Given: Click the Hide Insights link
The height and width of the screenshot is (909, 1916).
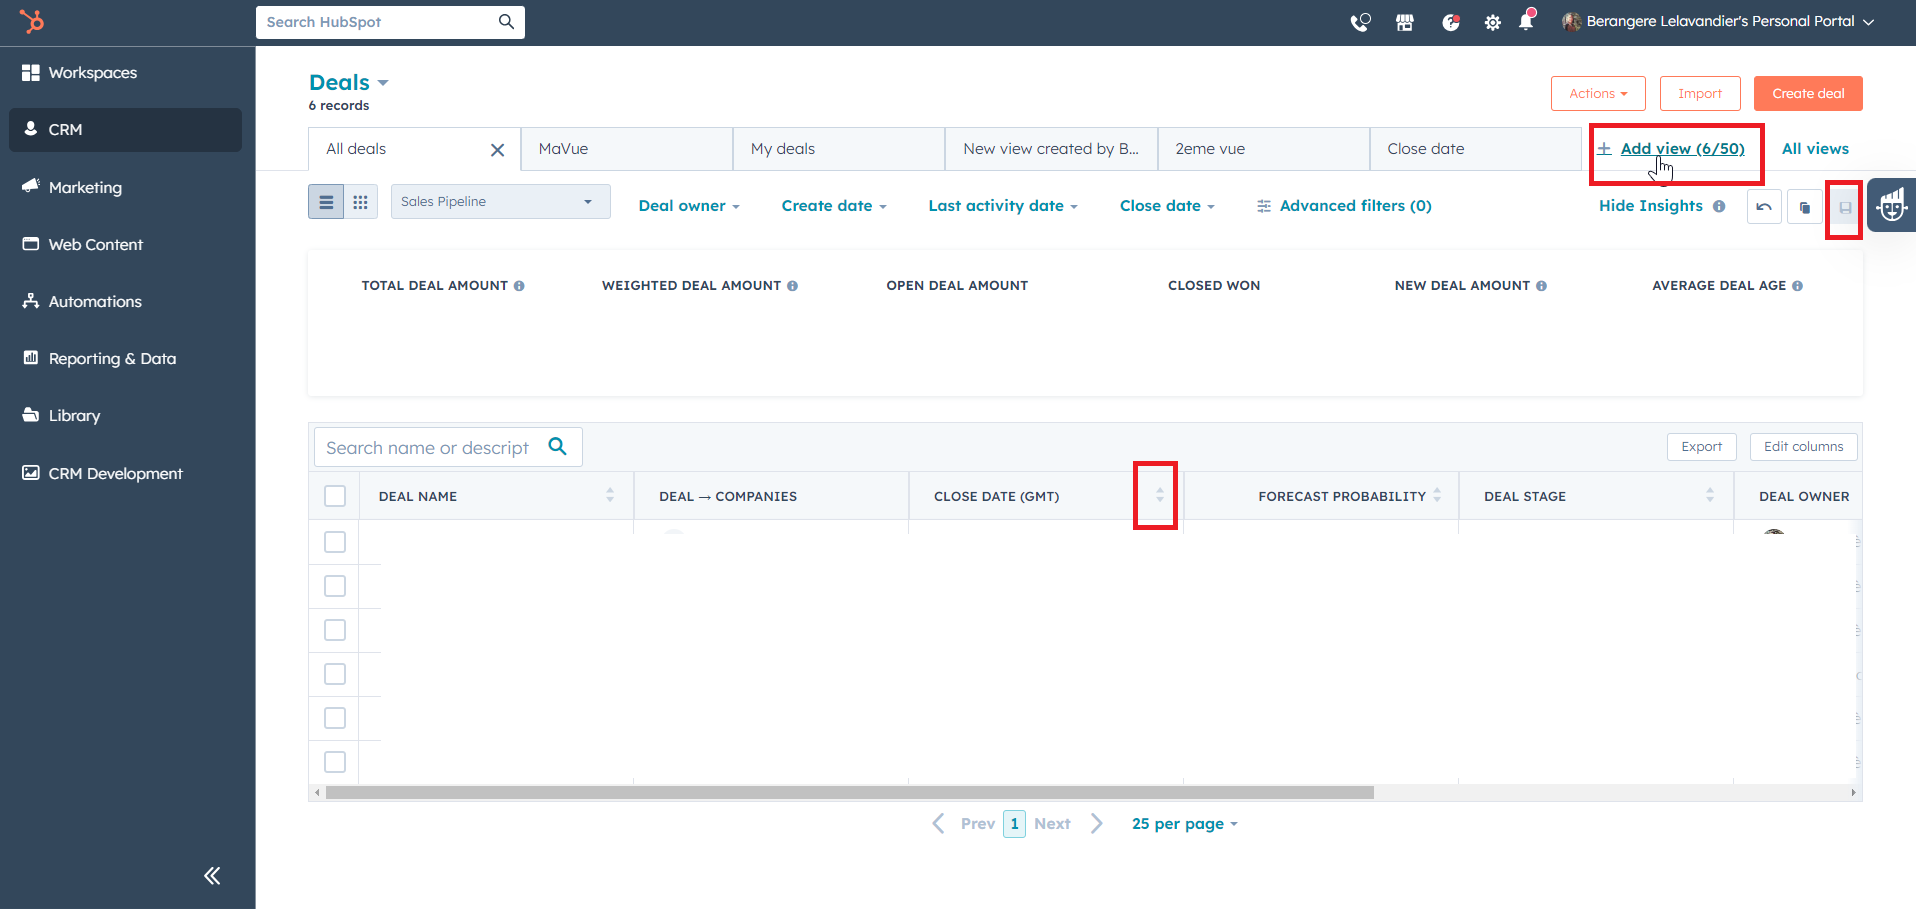Looking at the screenshot, I should [x=1651, y=206].
